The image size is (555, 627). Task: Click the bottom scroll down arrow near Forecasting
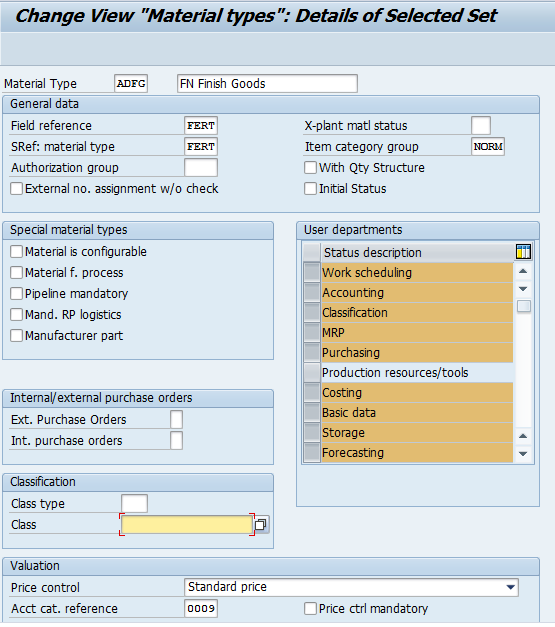click(x=523, y=453)
